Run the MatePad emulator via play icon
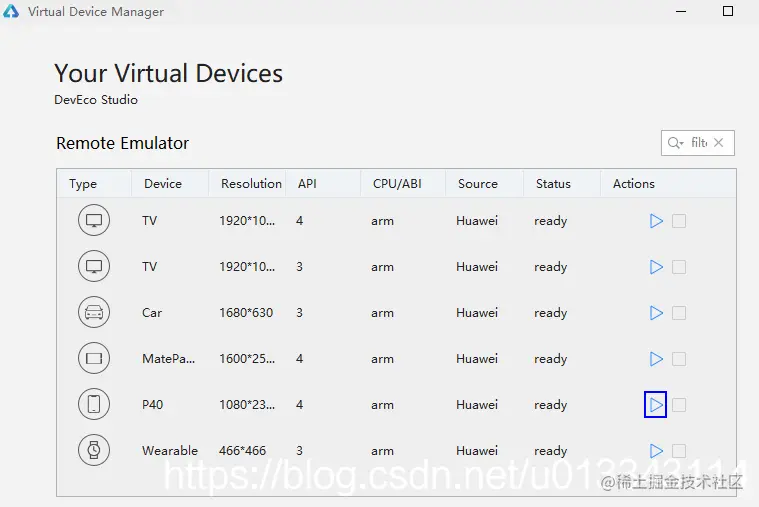Viewport: 759px width, 507px height. 656,359
